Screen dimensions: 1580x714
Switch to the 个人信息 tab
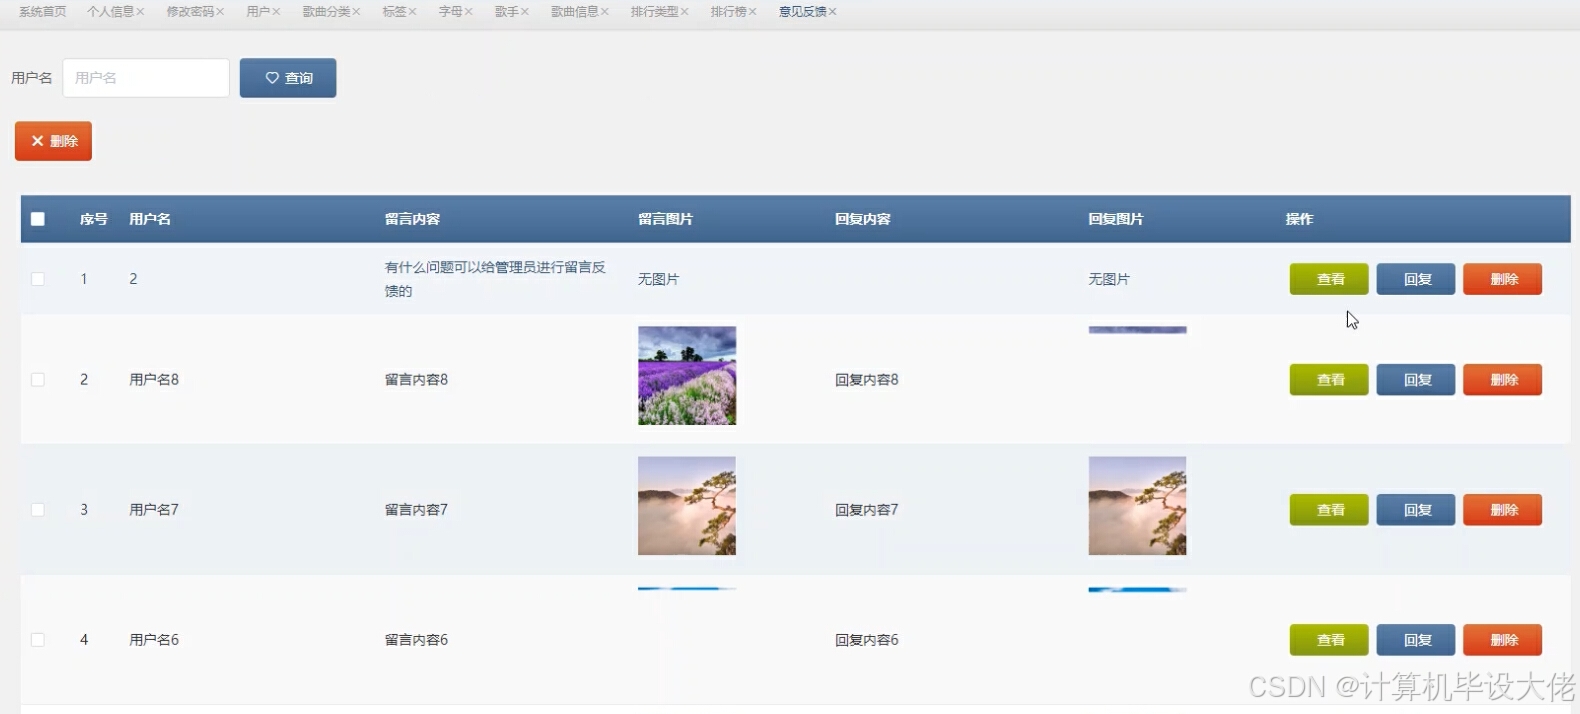click(110, 12)
